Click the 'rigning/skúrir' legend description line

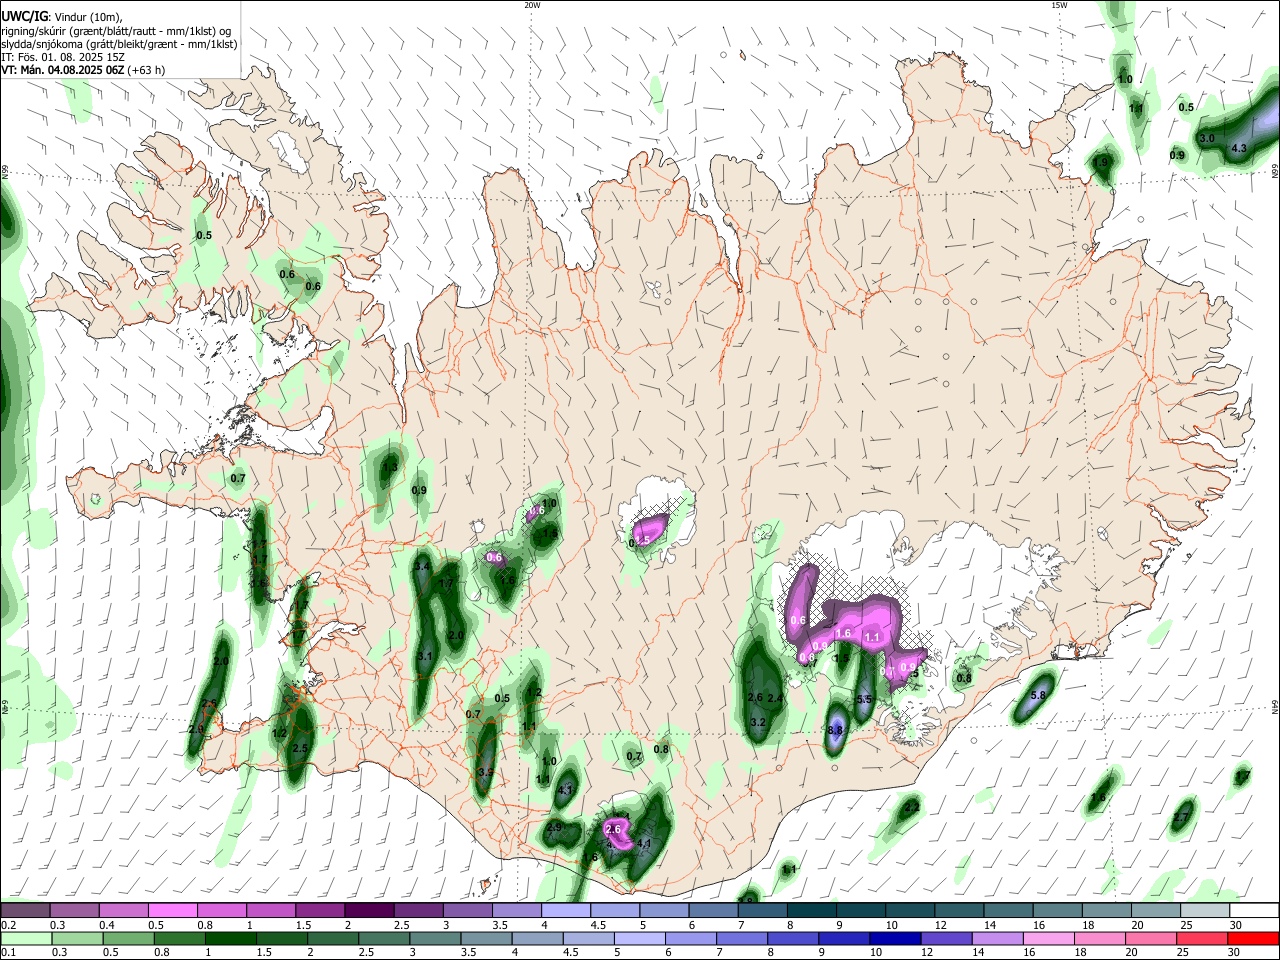click(x=117, y=30)
